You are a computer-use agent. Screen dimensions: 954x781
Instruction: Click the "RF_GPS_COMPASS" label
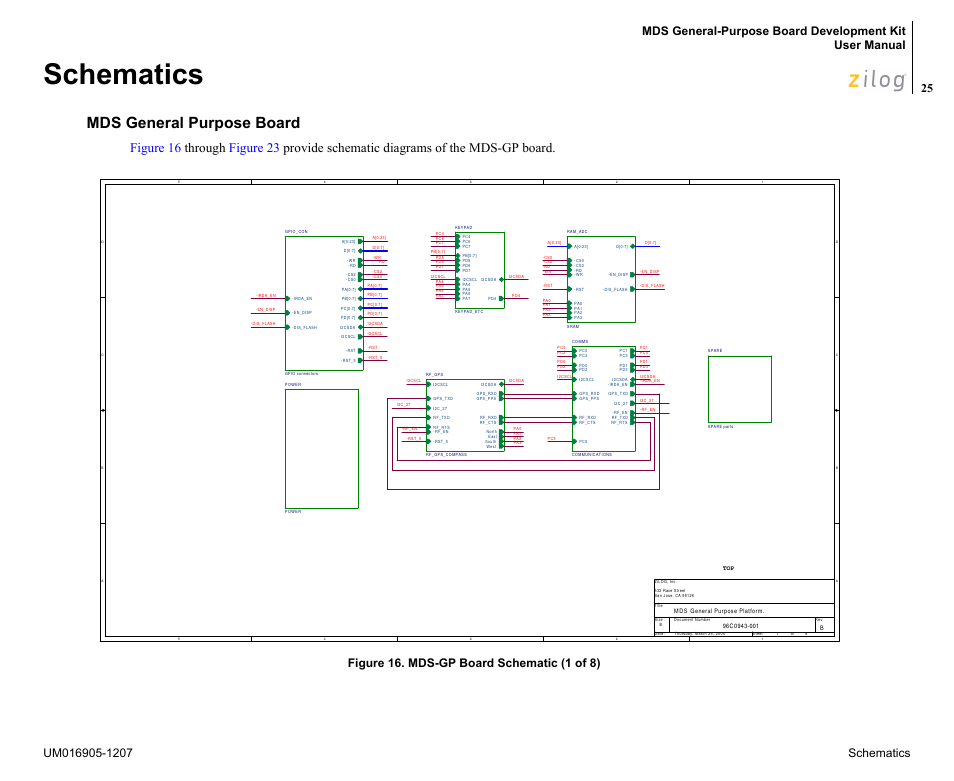(446, 454)
